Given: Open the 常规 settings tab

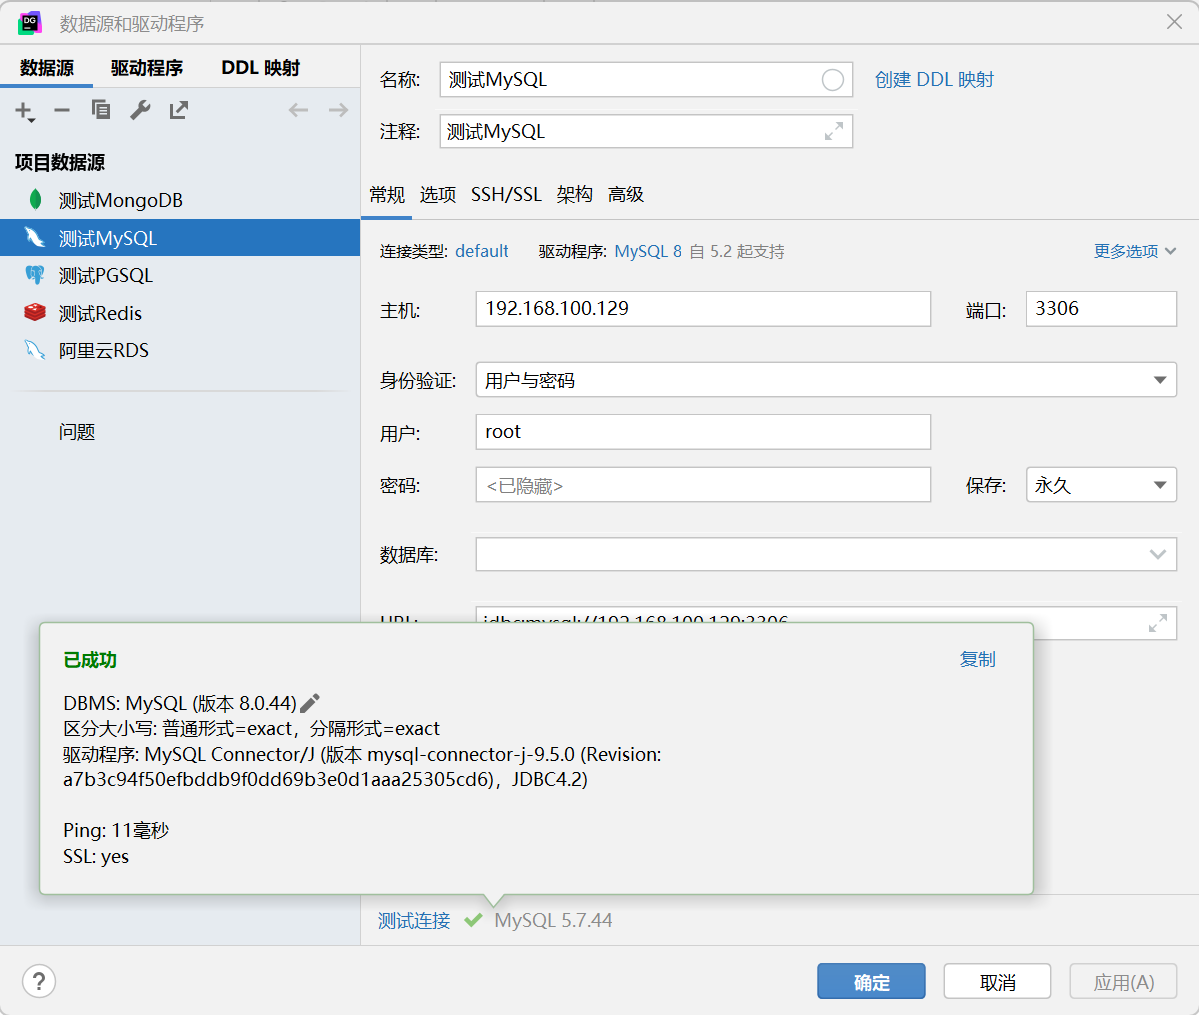Looking at the screenshot, I should click(387, 194).
